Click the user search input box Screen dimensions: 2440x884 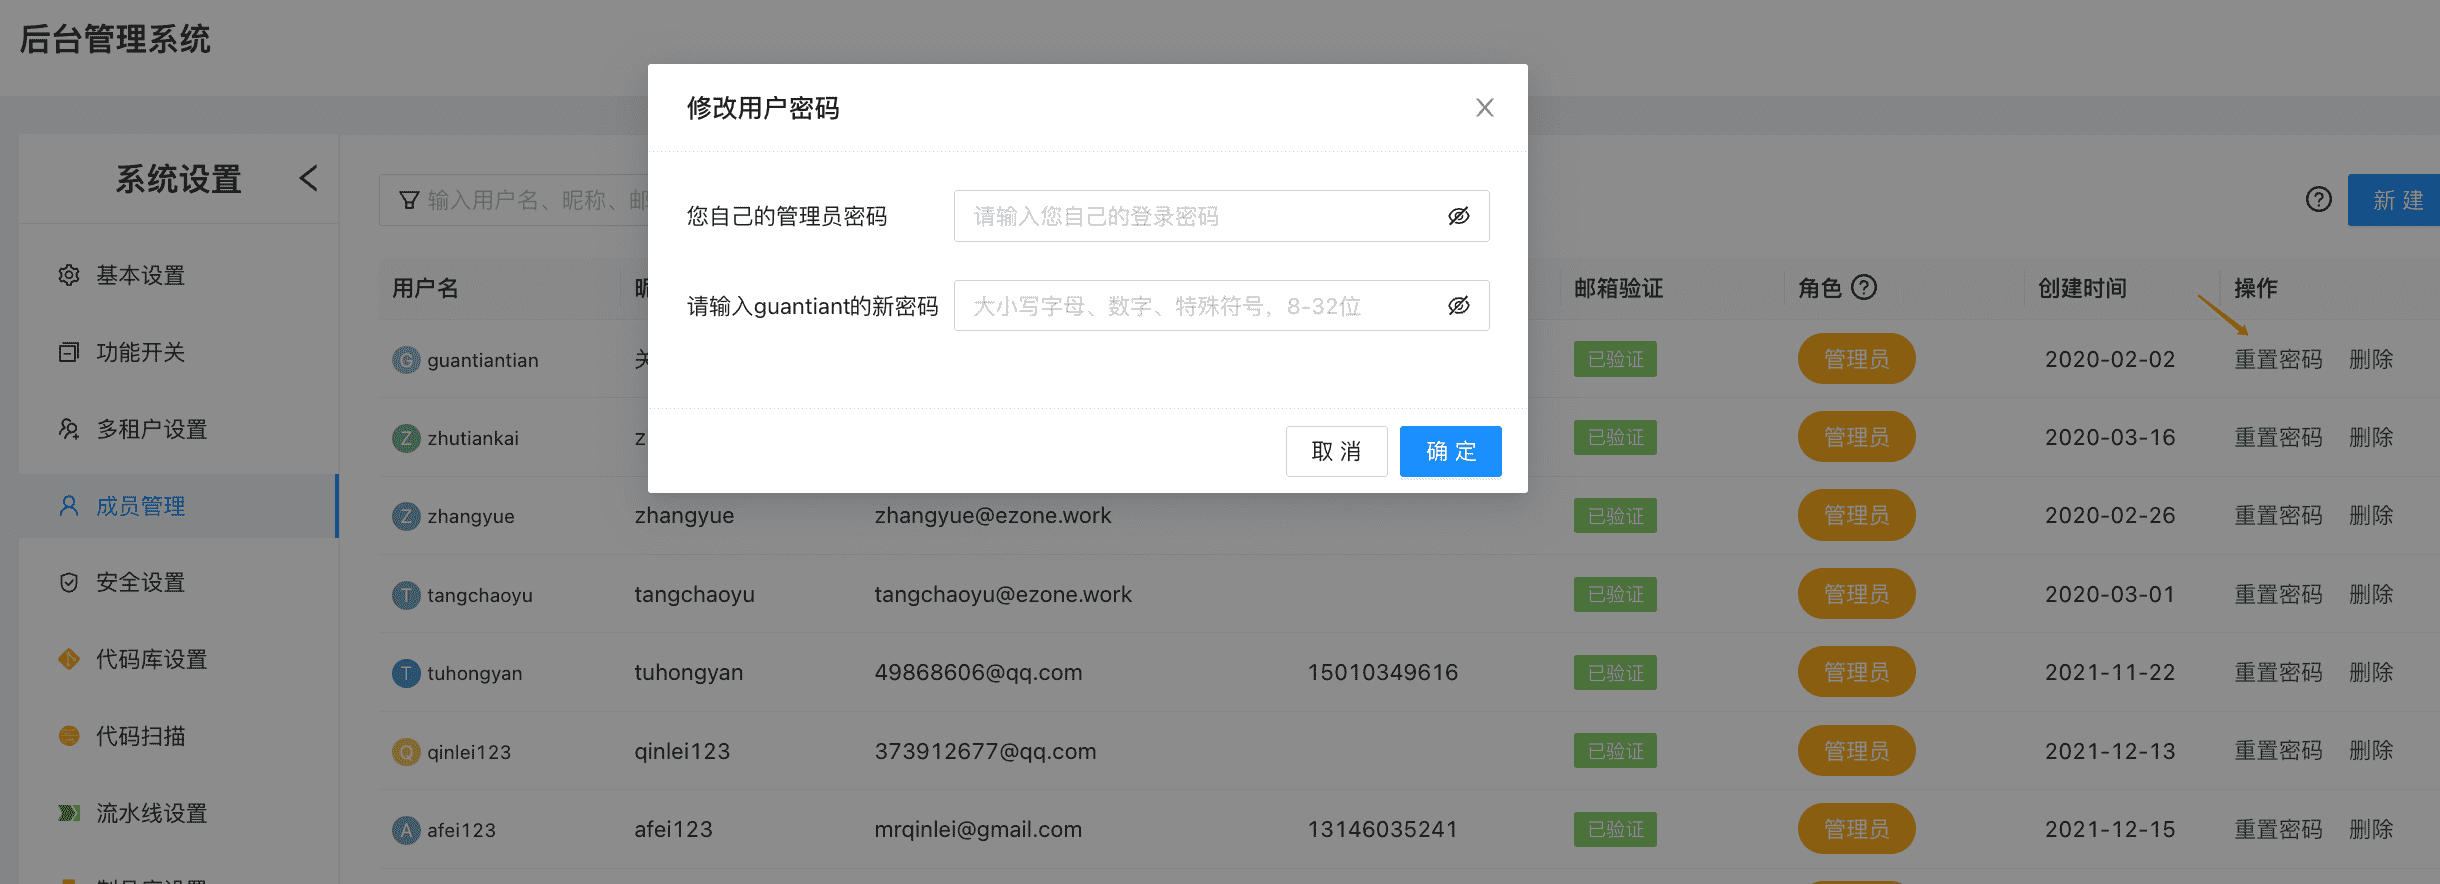514,200
